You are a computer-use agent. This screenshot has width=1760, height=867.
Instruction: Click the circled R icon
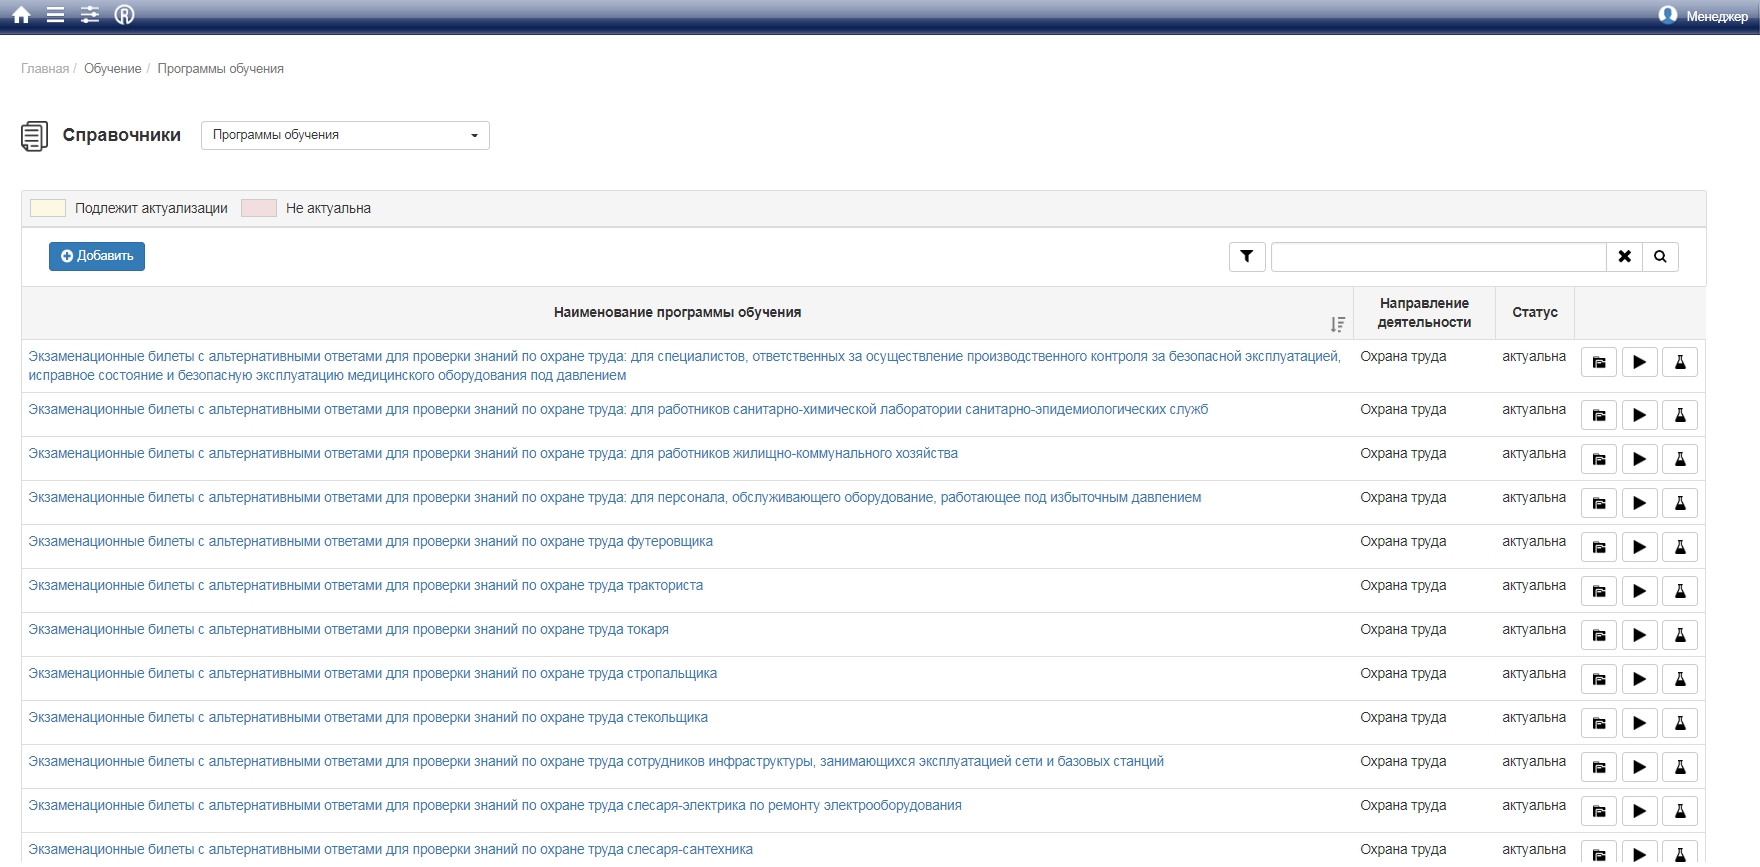[125, 15]
